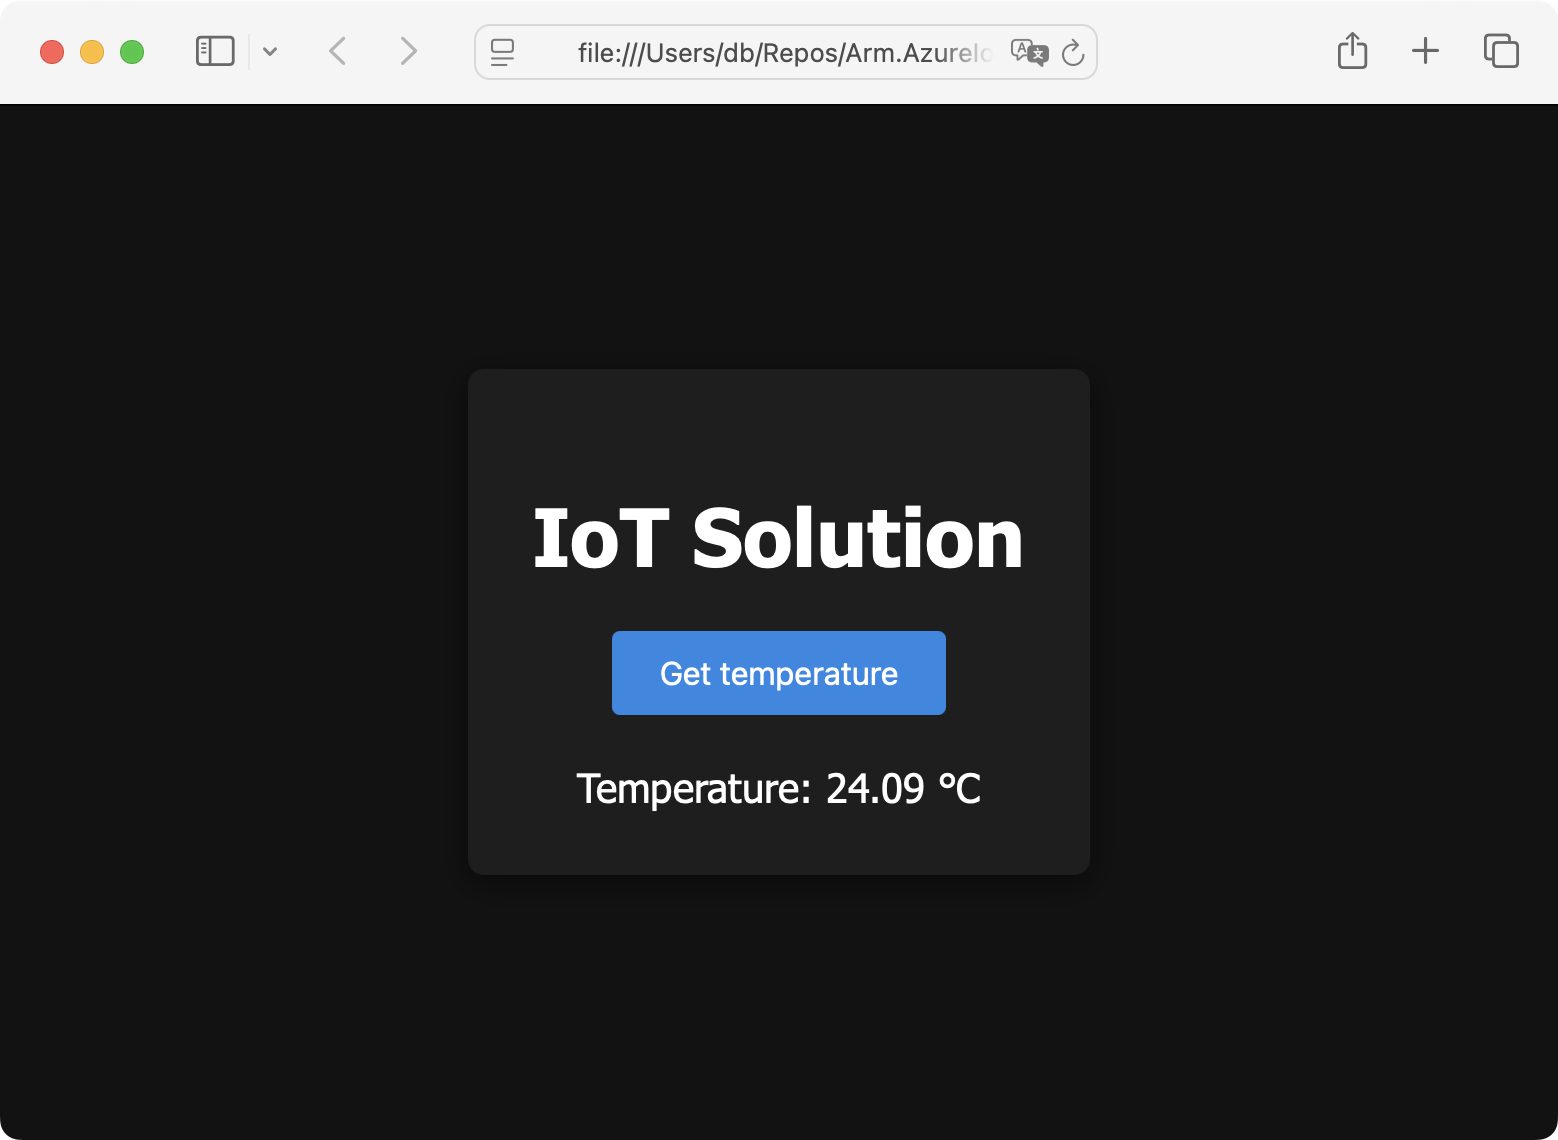Open the sidebar tab group dropdown chevron
The image size is (1558, 1140).
click(270, 52)
